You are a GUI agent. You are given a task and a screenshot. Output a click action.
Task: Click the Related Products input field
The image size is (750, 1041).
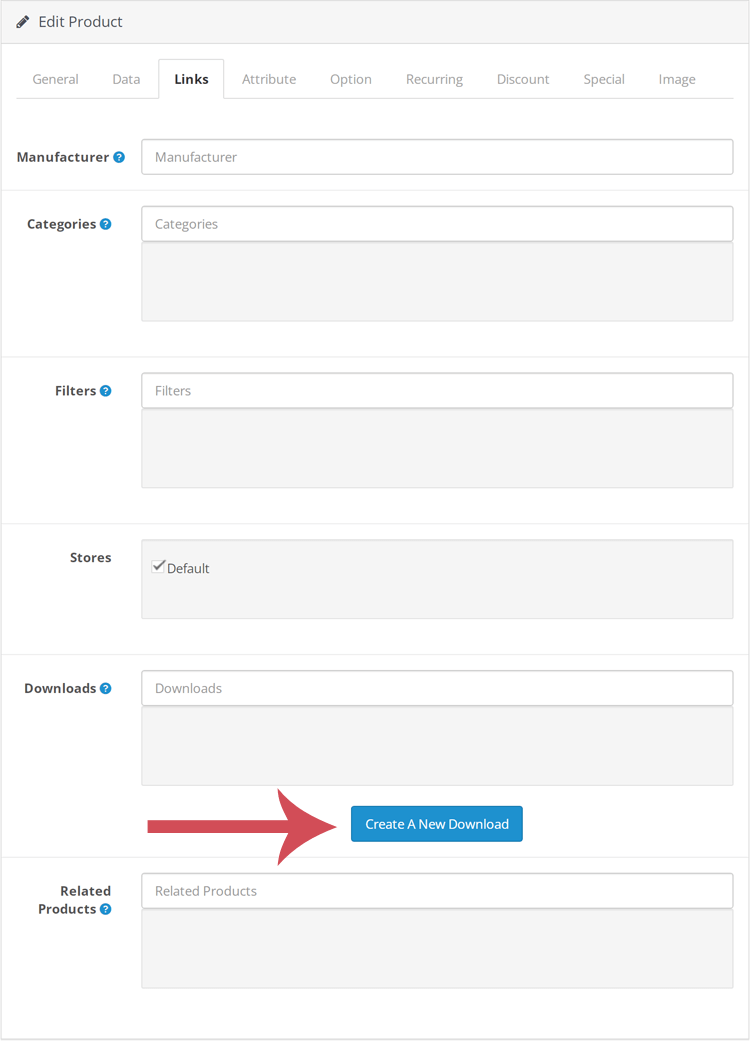[437, 891]
